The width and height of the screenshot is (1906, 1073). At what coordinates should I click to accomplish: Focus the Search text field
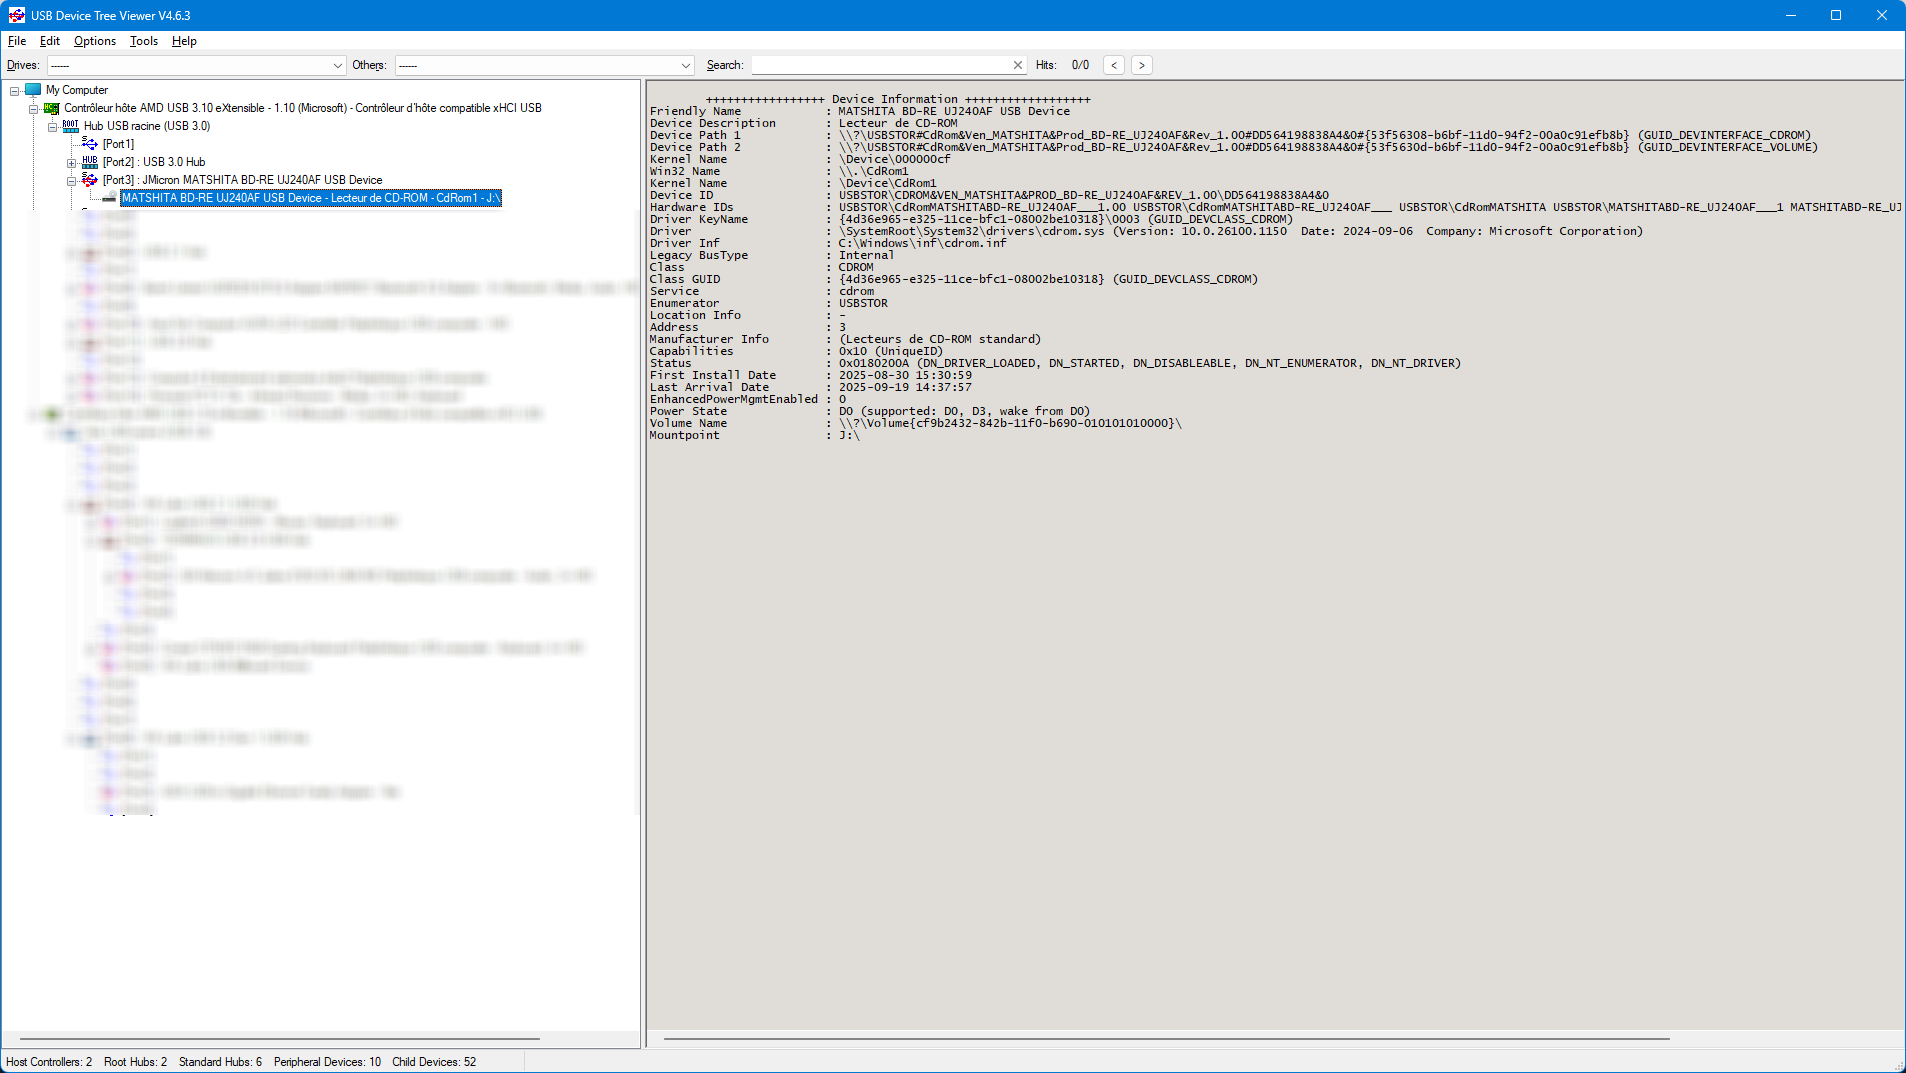coord(881,65)
